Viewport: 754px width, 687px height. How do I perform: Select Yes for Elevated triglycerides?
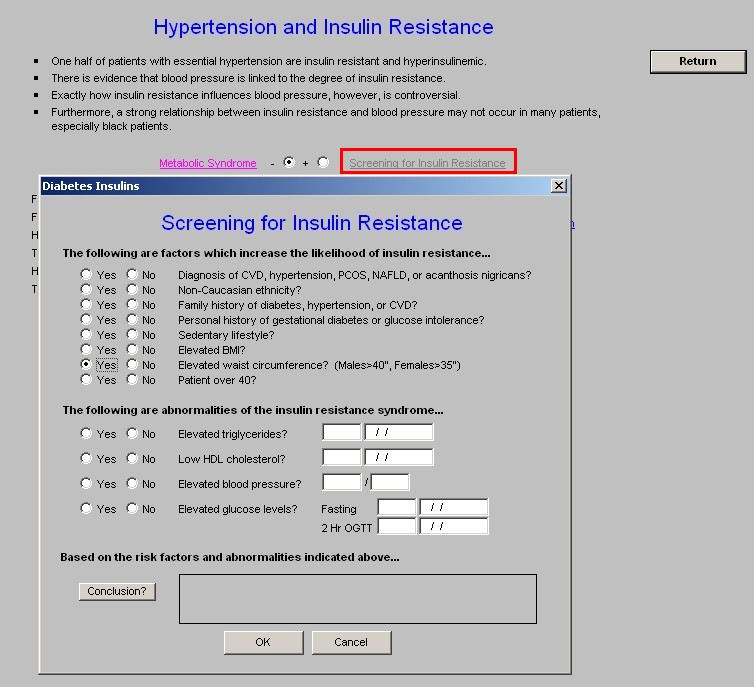(x=86, y=433)
